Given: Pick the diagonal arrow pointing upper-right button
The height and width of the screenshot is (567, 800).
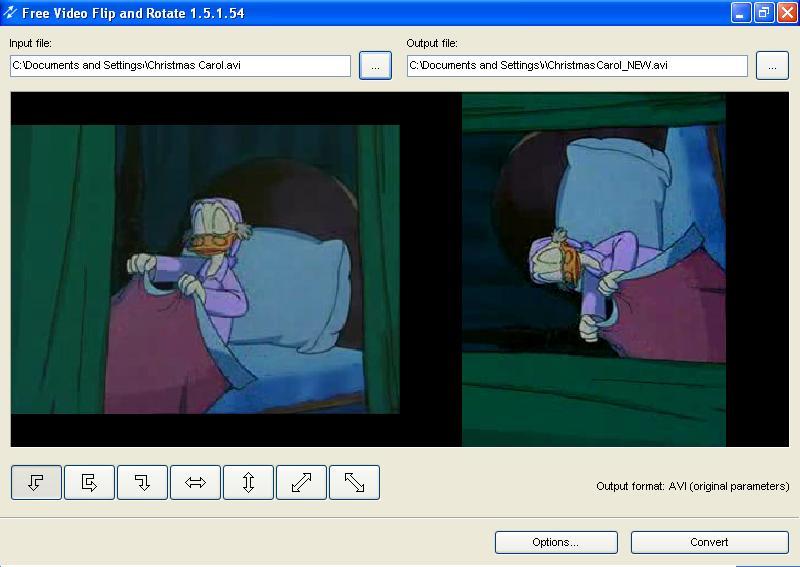Looking at the screenshot, I should (x=302, y=482).
